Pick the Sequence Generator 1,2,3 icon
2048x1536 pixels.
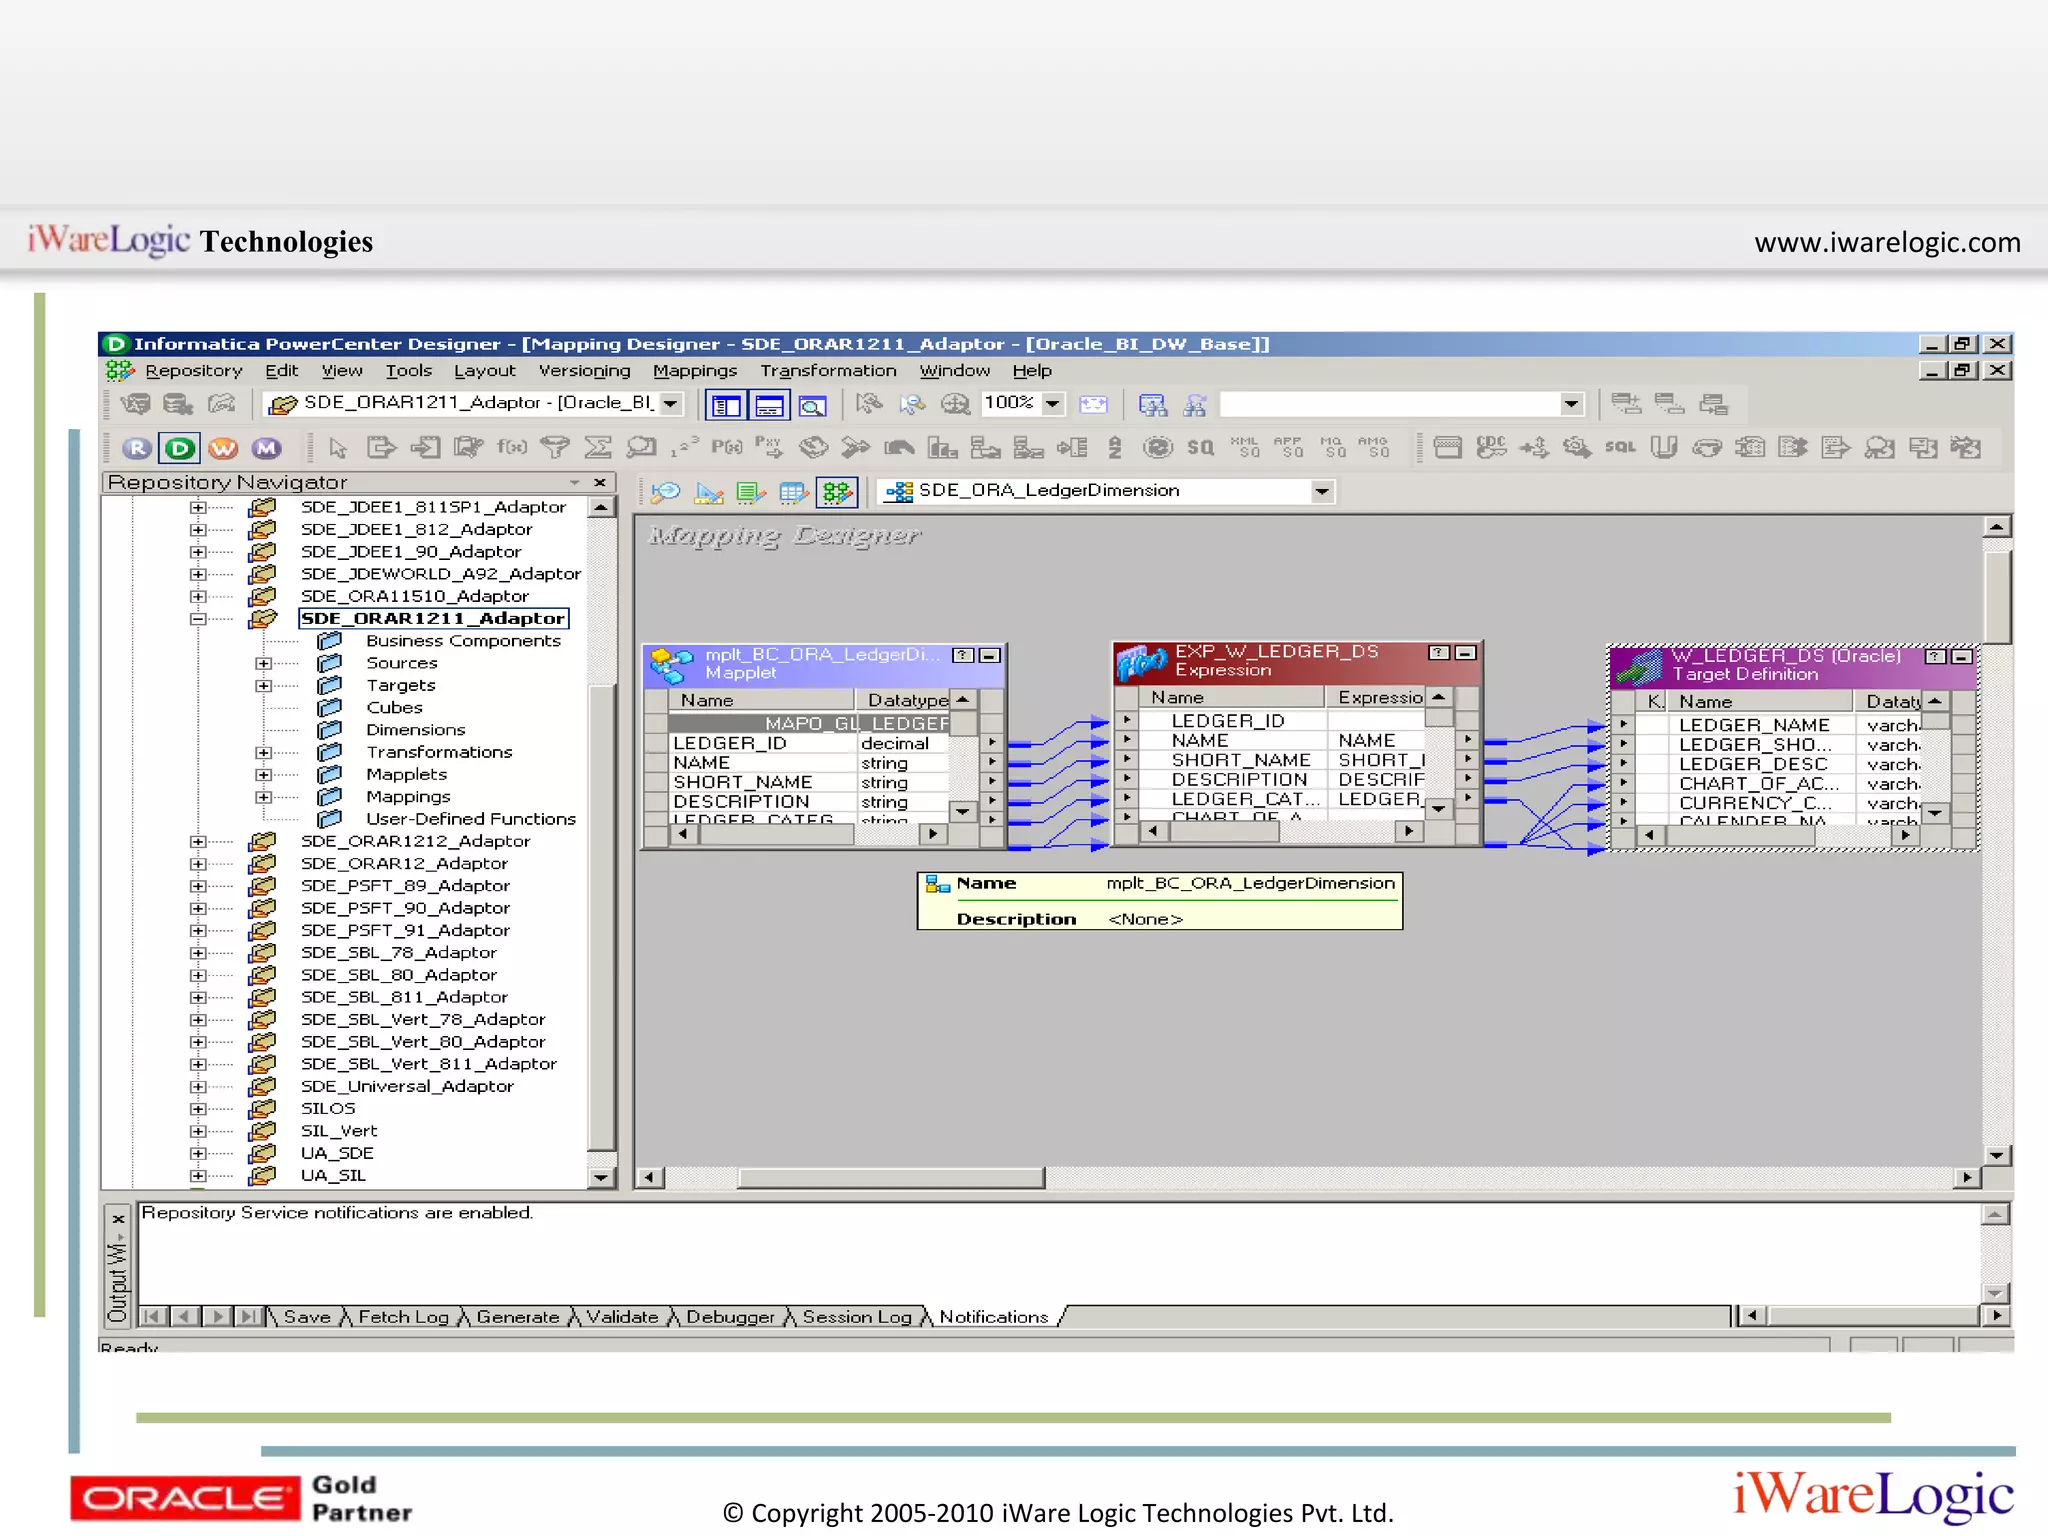[x=685, y=447]
